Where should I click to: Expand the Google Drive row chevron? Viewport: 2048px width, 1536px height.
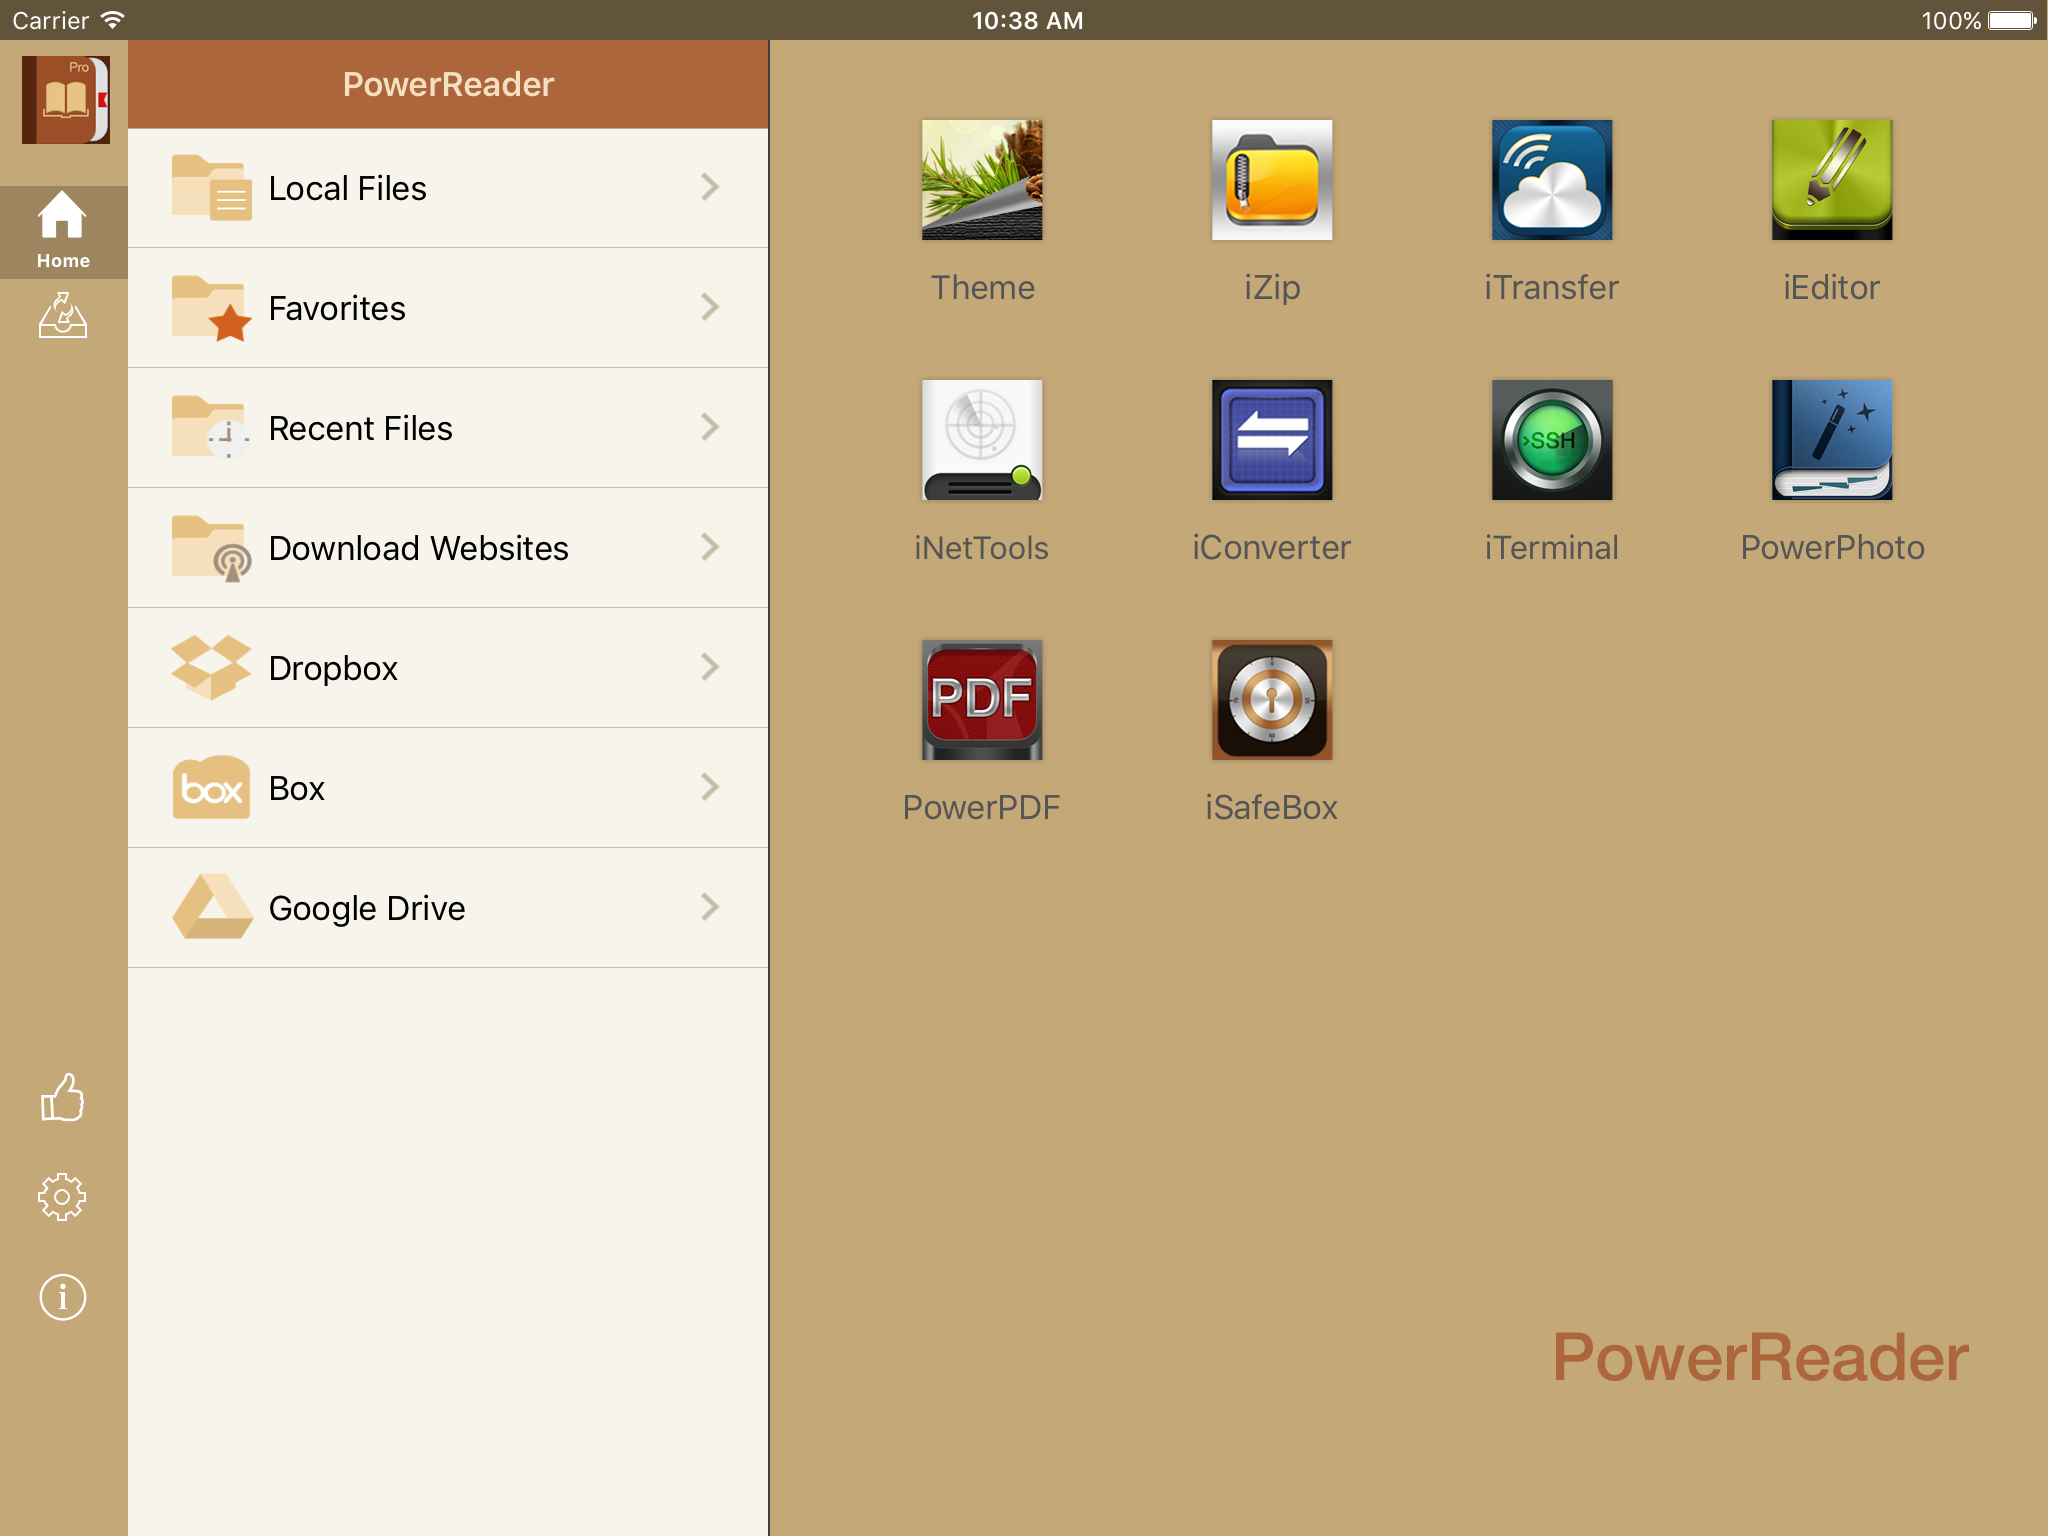point(710,907)
